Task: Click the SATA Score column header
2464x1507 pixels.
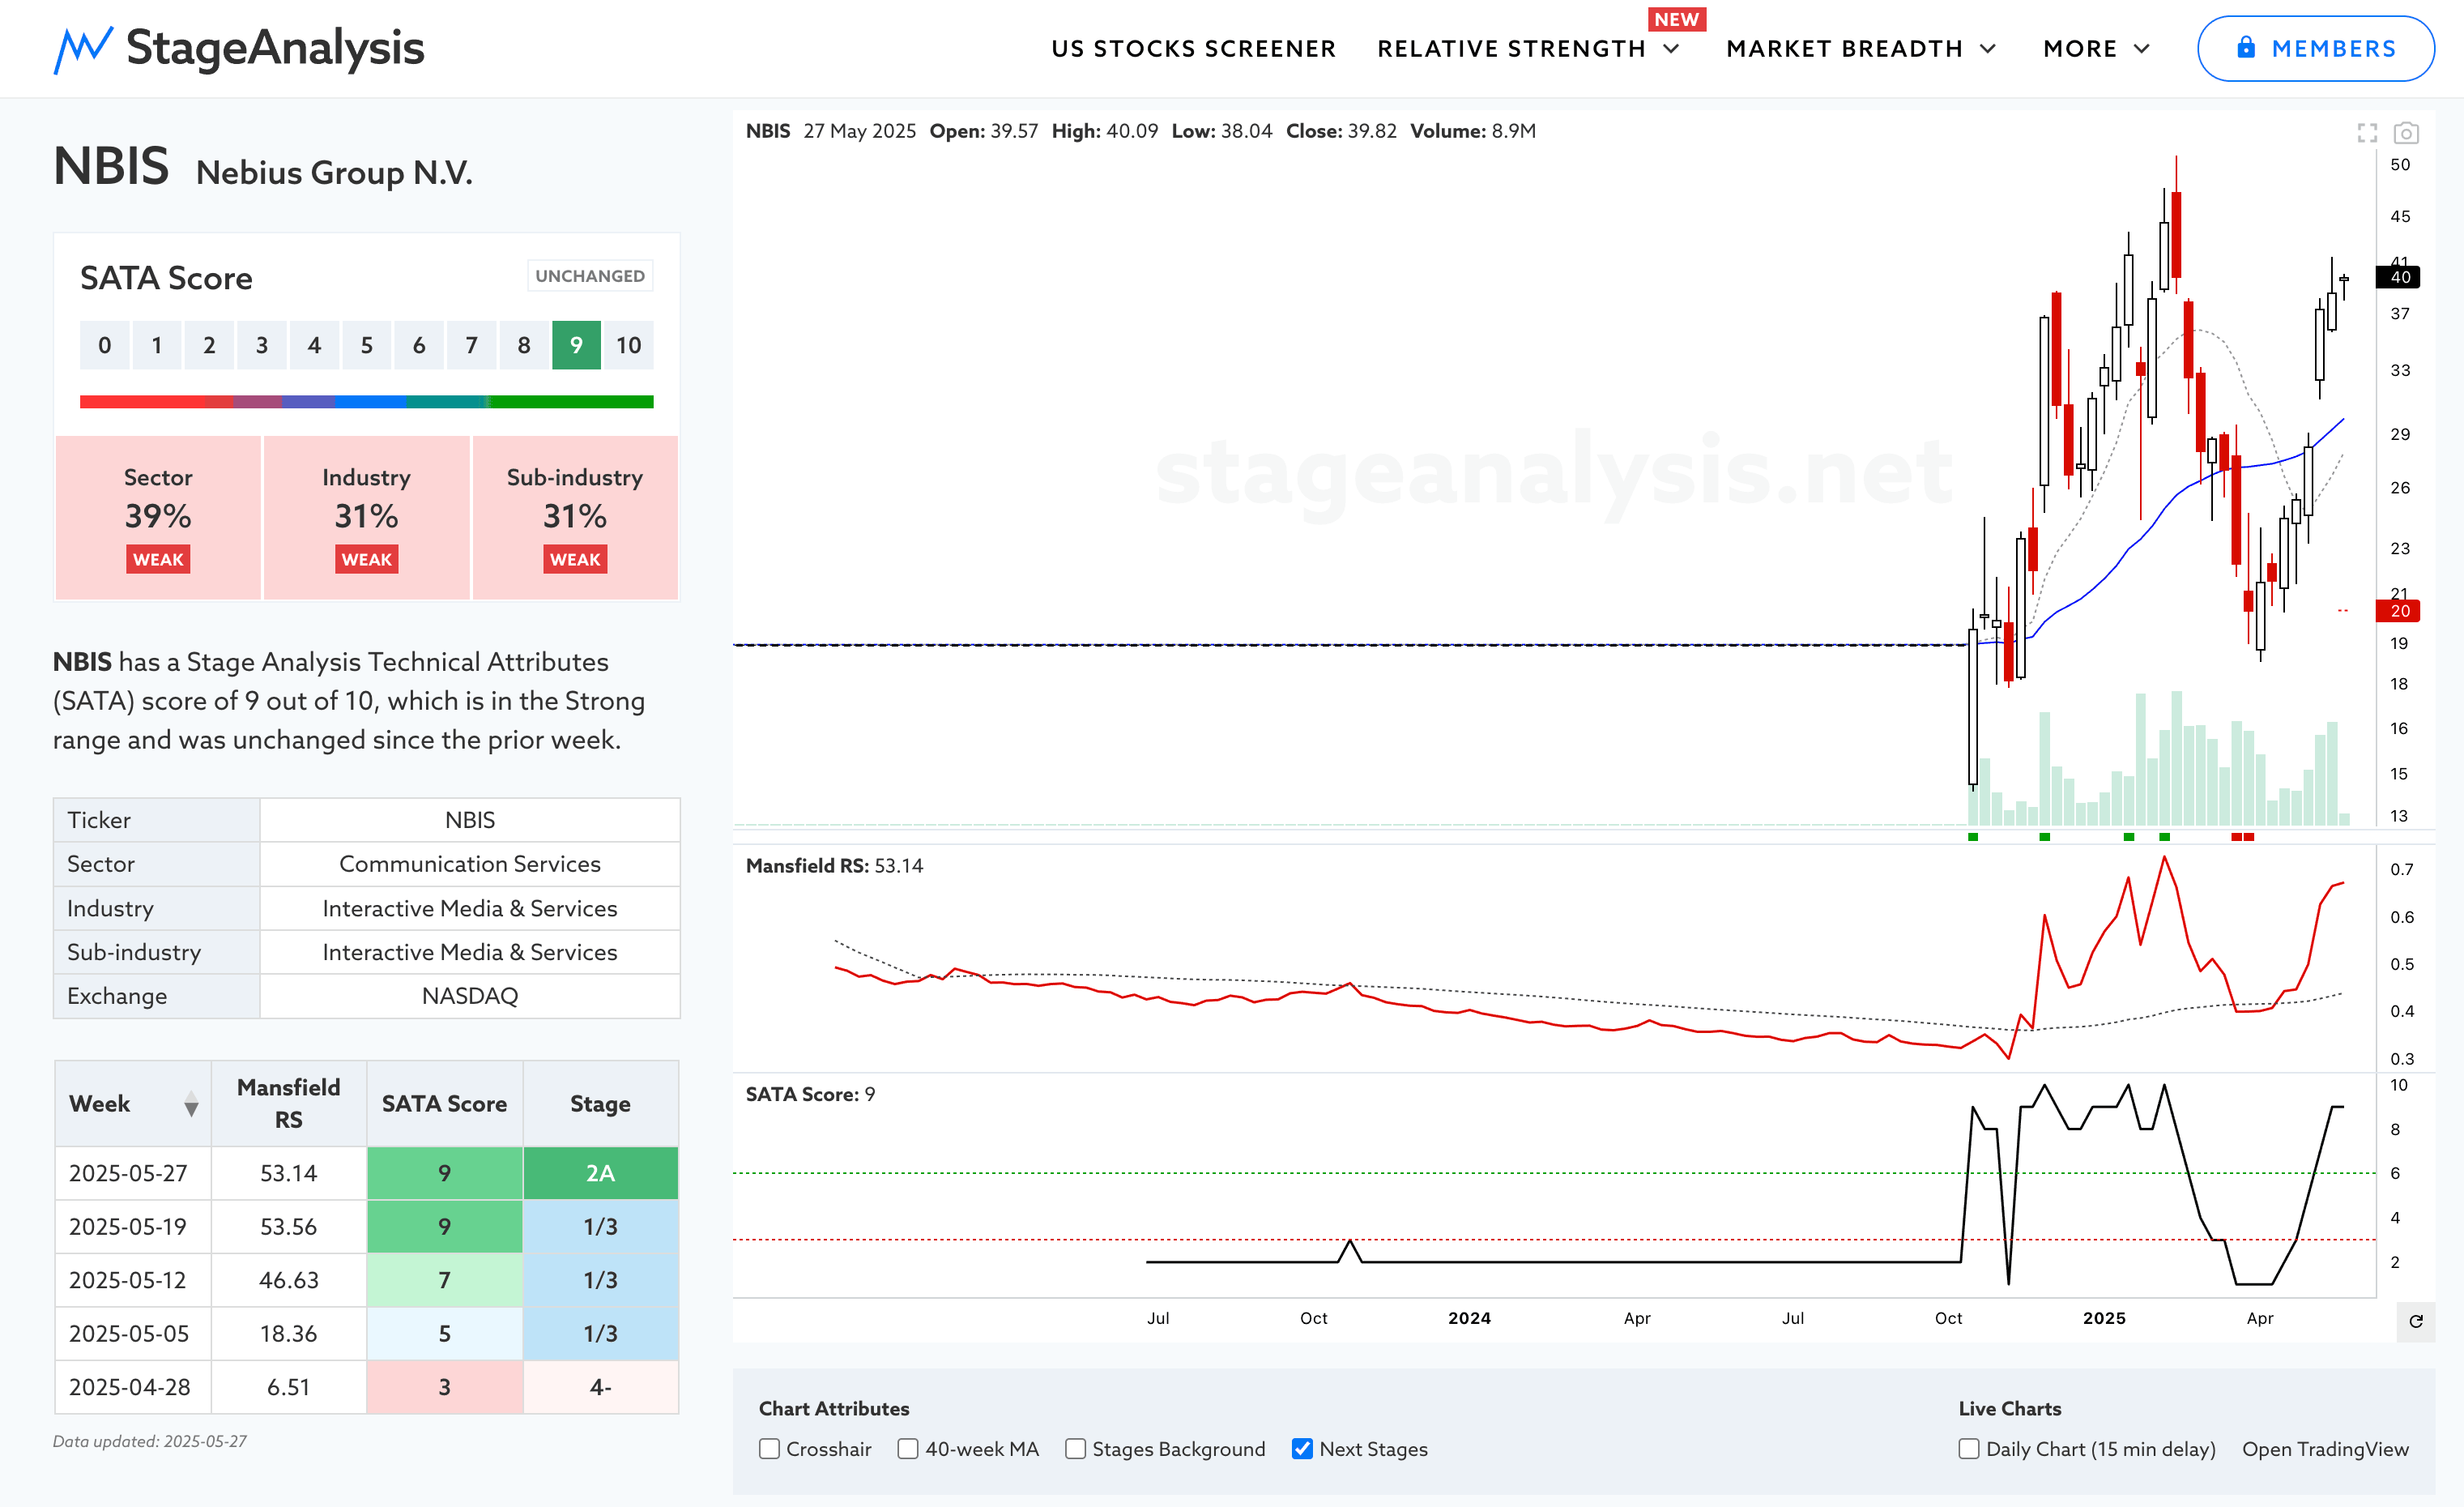Action: pyautogui.click(x=444, y=1103)
